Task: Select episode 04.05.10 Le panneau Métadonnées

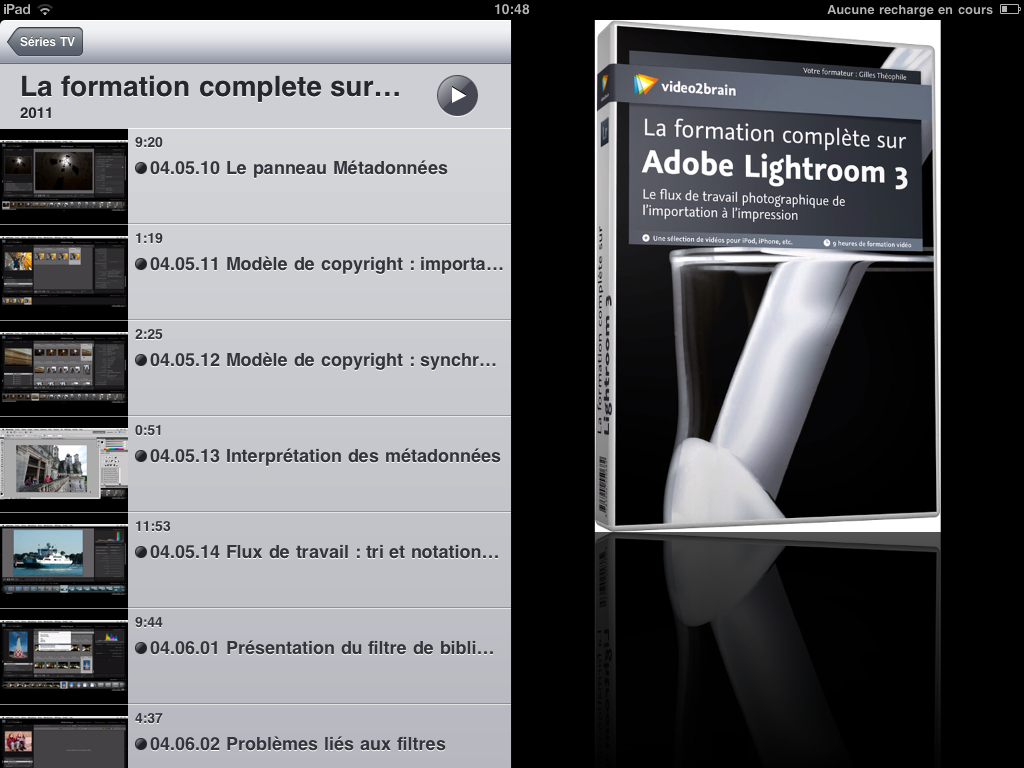Action: pyautogui.click(x=255, y=176)
